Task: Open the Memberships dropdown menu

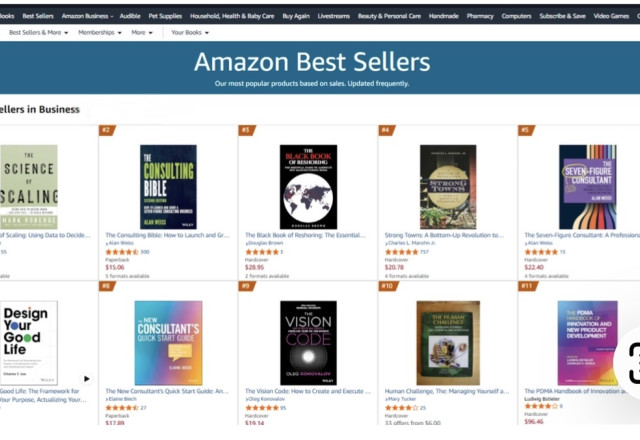Action: tap(100, 33)
